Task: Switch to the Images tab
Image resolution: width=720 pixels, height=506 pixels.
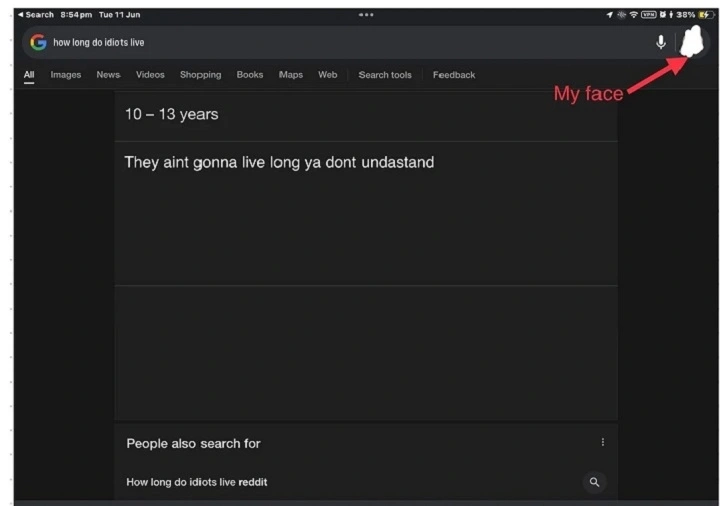Action: click(x=66, y=75)
